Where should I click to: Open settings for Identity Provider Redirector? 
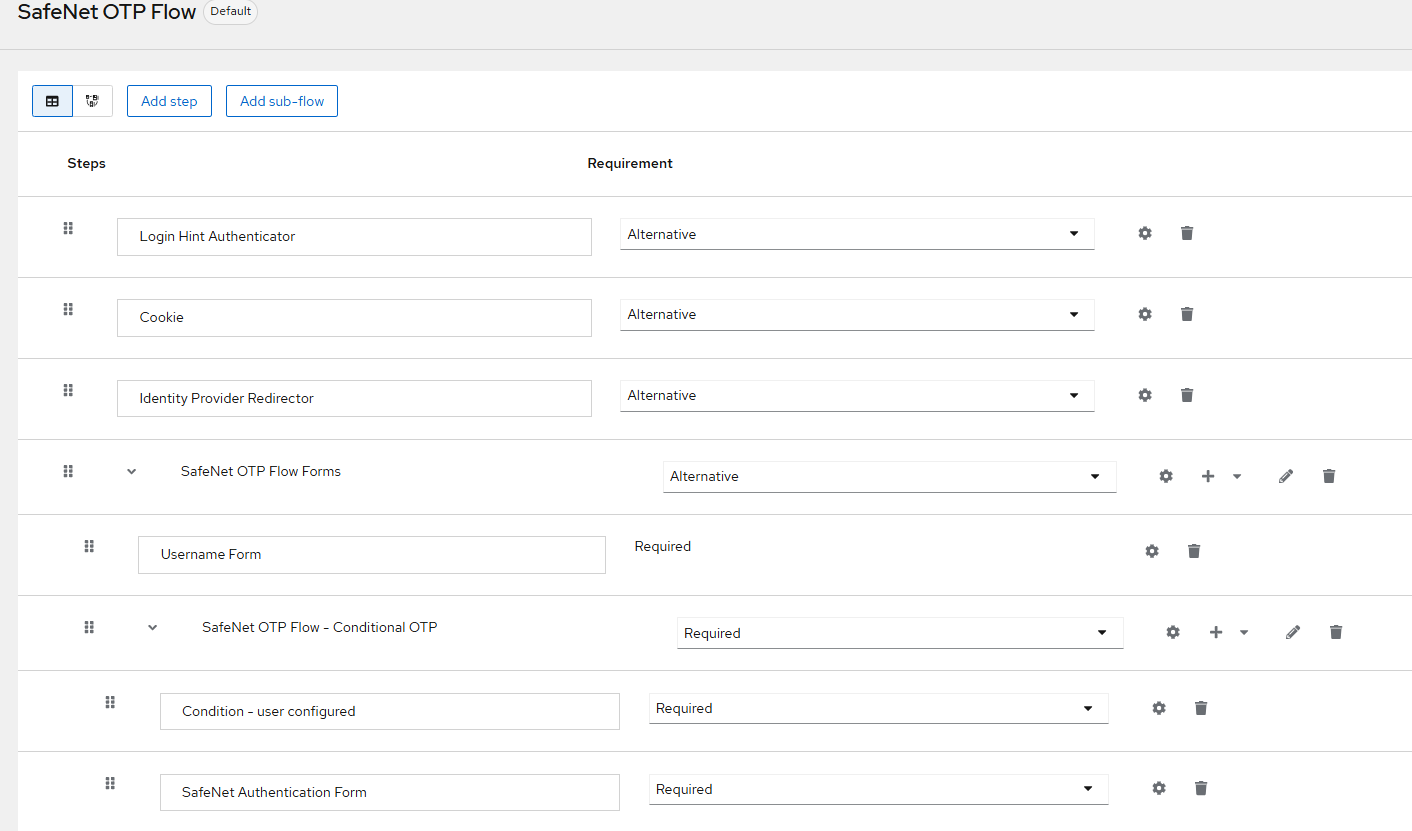pos(1145,395)
